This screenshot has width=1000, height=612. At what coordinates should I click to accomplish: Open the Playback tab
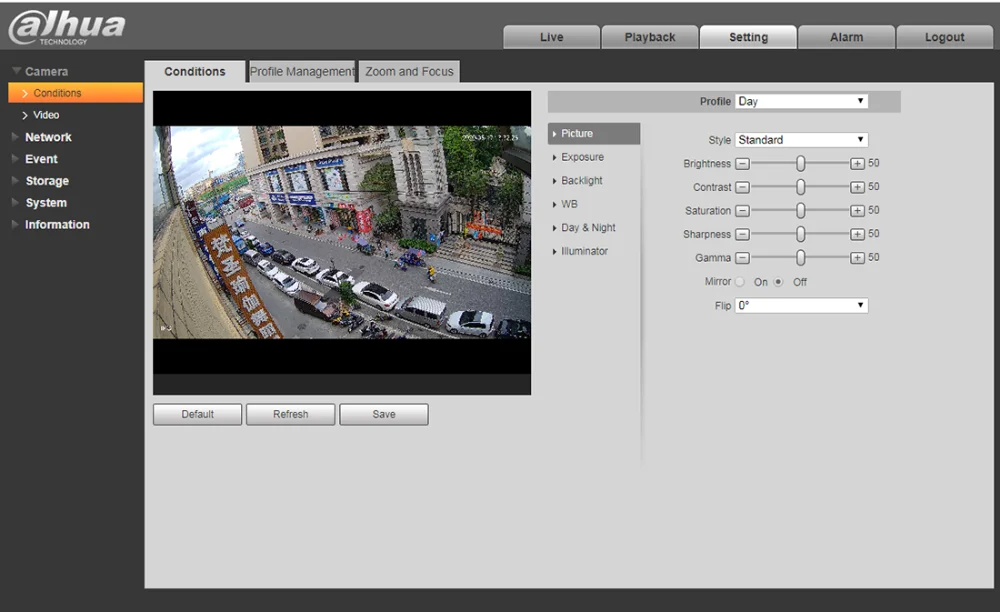coord(650,37)
